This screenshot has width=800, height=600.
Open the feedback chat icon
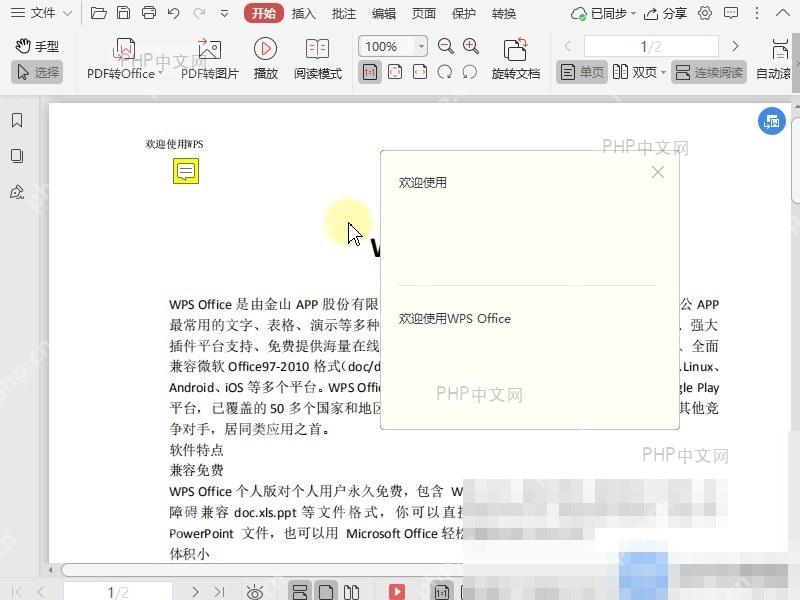(x=731, y=13)
